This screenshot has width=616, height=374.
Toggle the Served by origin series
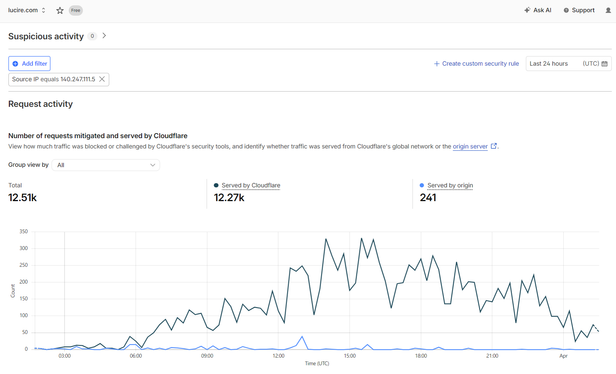coord(450,185)
